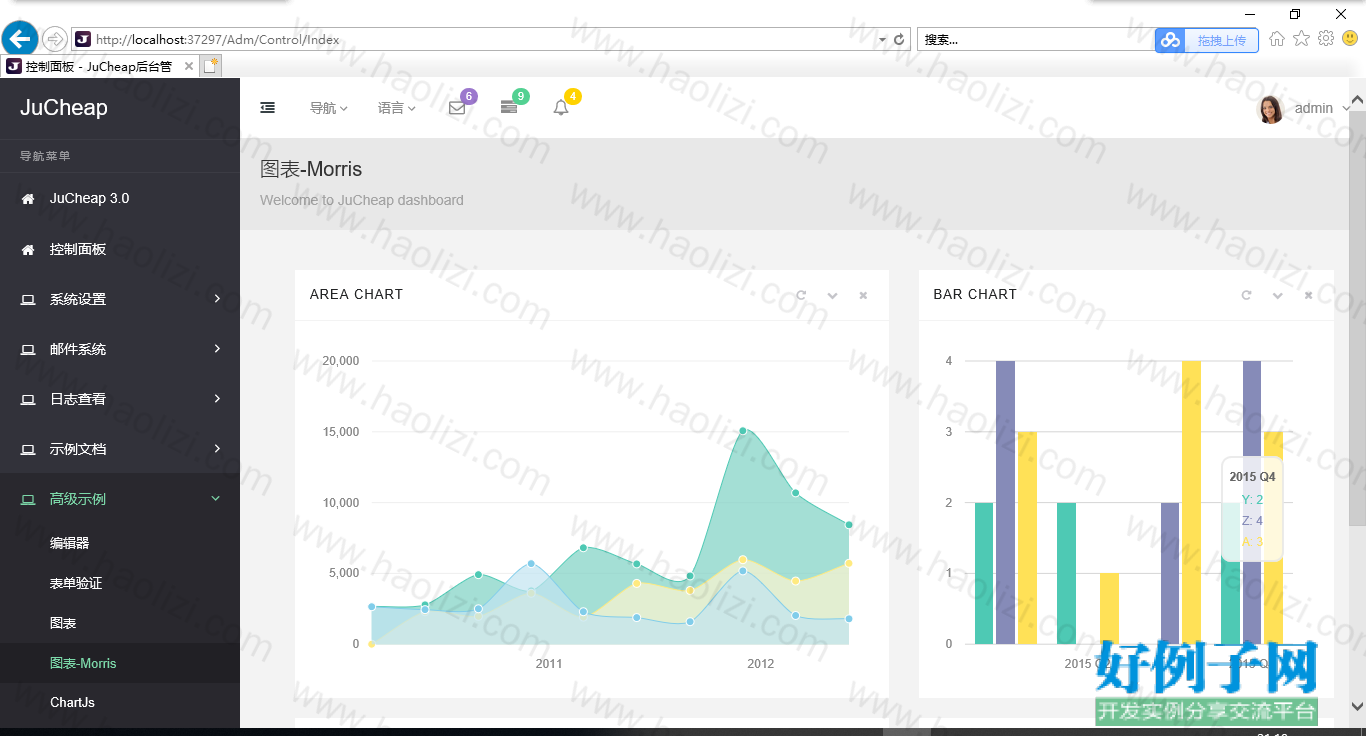Screen dimensions: 1366x736
Task: Open the 导航 dropdown menu
Action: pos(328,108)
